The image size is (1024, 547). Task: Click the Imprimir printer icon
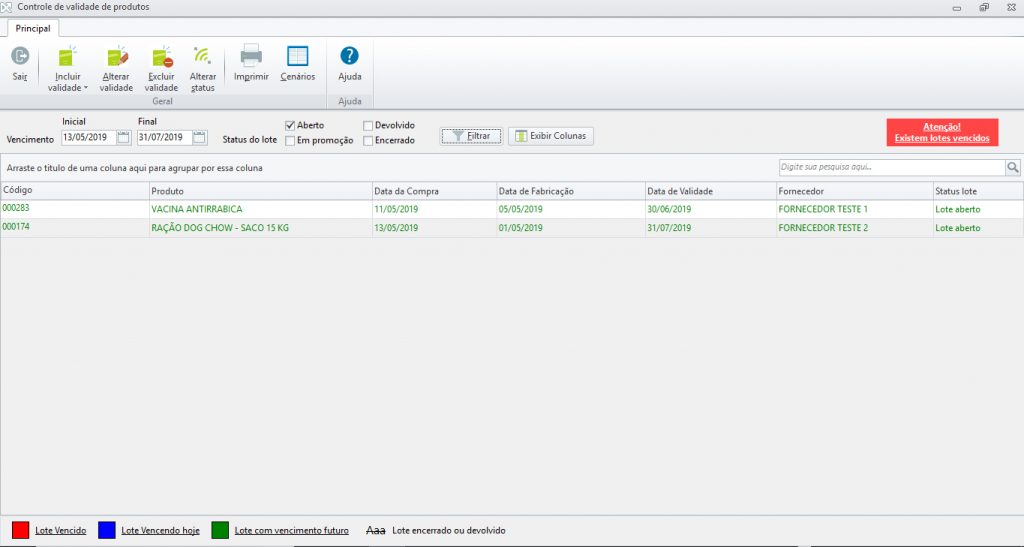[x=251, y=56]
